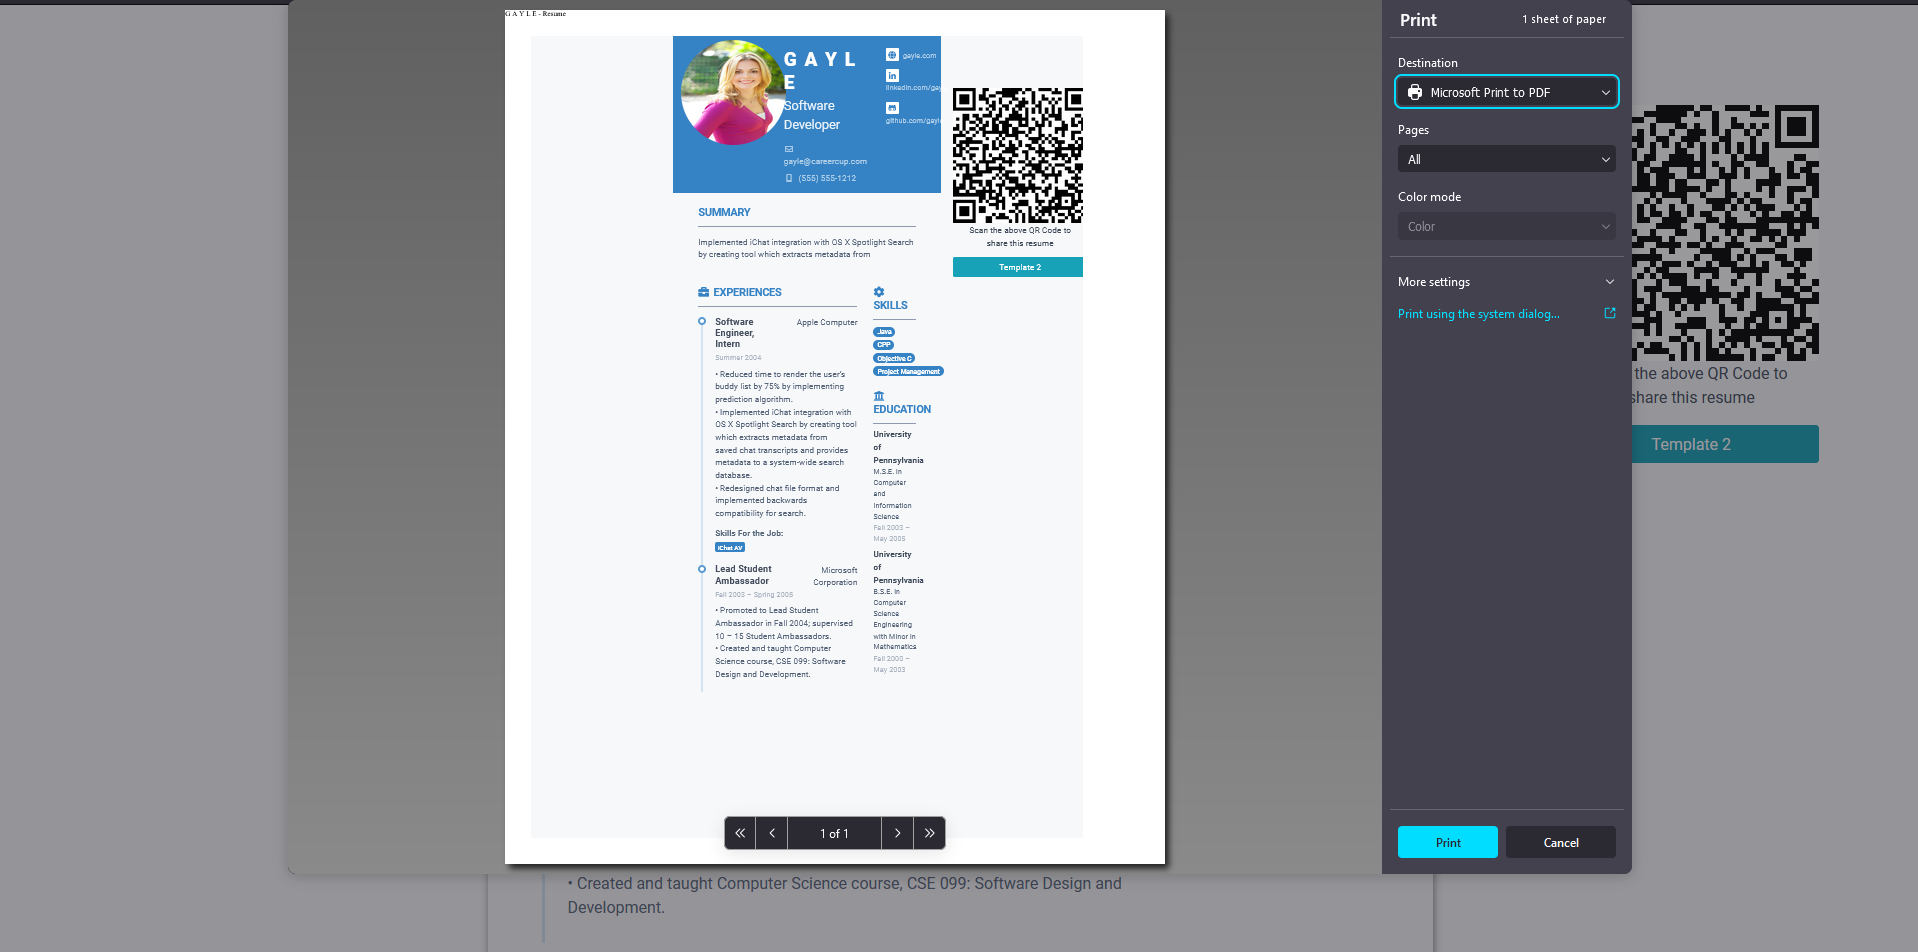
Task: Click the QR code on background page
Action: pos(1725,233)
